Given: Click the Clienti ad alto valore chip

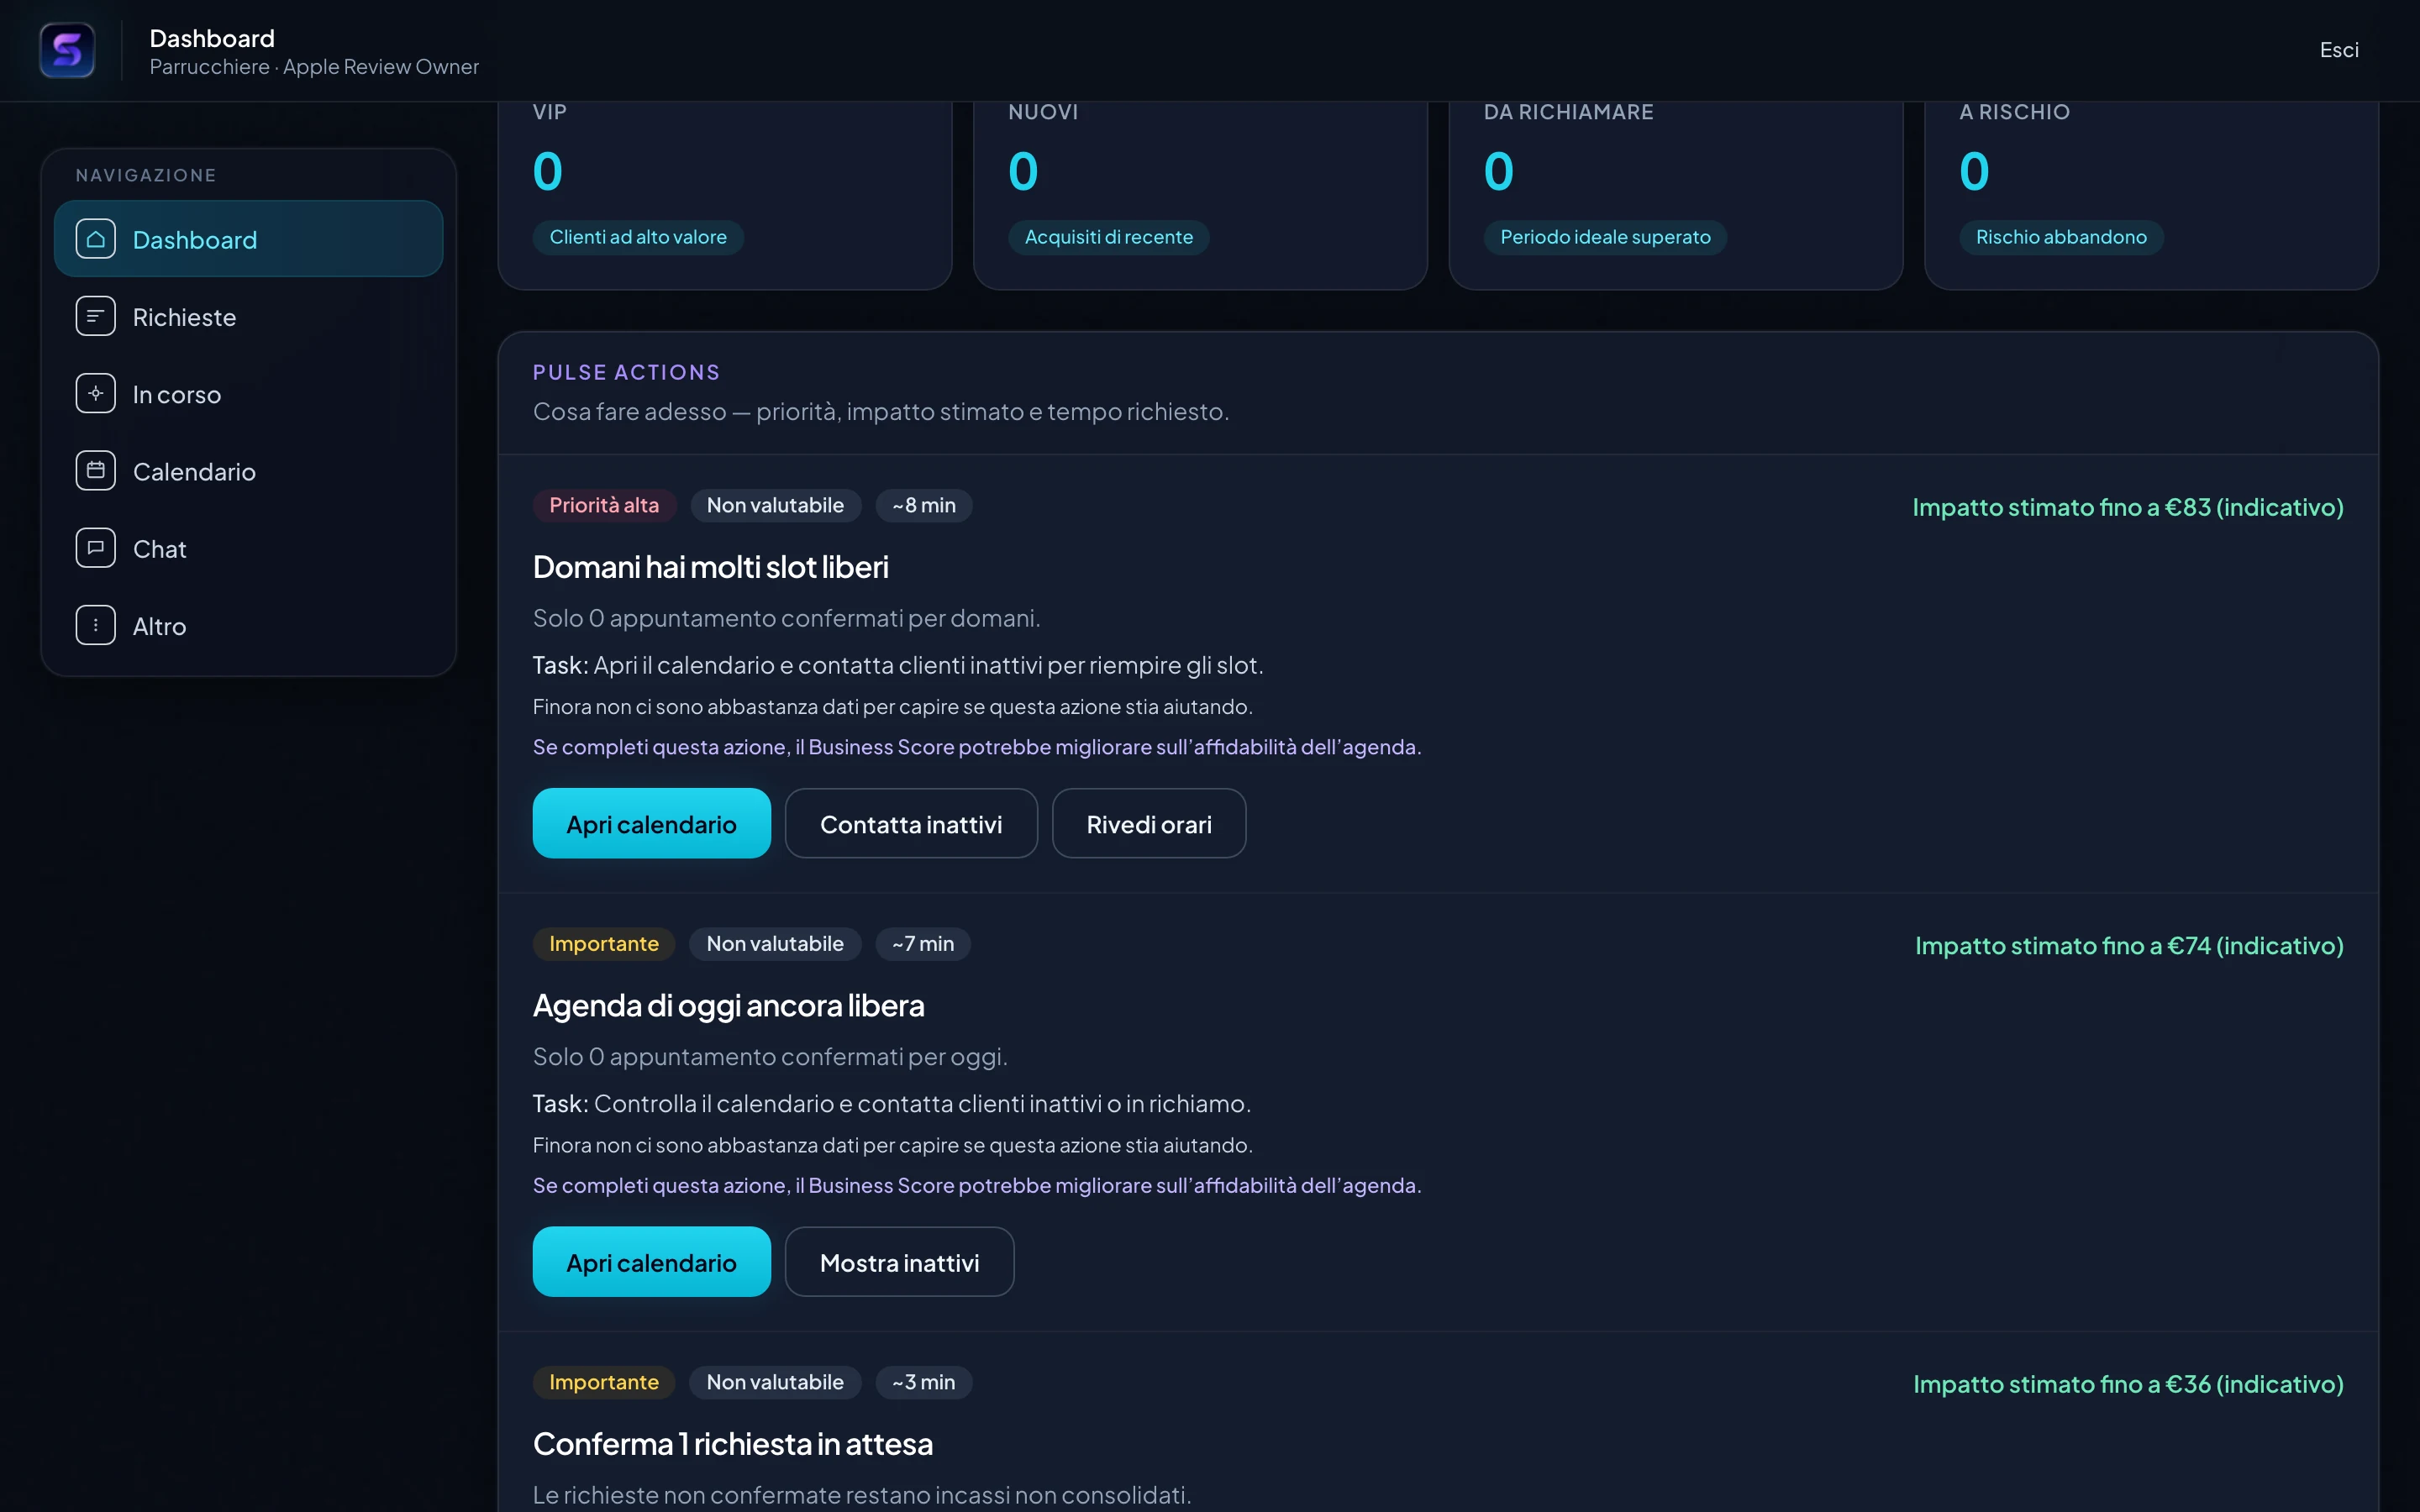Looking at the screenshot, I should pyautogui.click(x=638, y=237).
